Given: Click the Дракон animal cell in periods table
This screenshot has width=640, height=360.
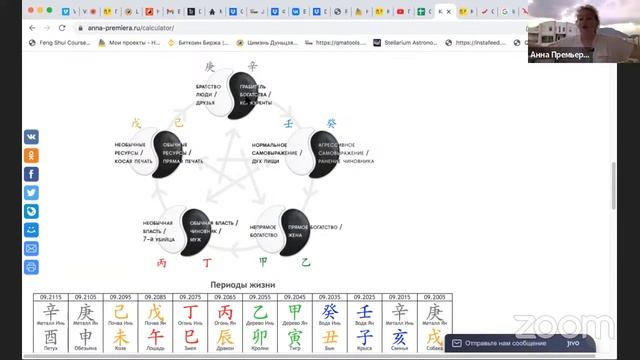Looking at the screenshot, I should [225, 340].
